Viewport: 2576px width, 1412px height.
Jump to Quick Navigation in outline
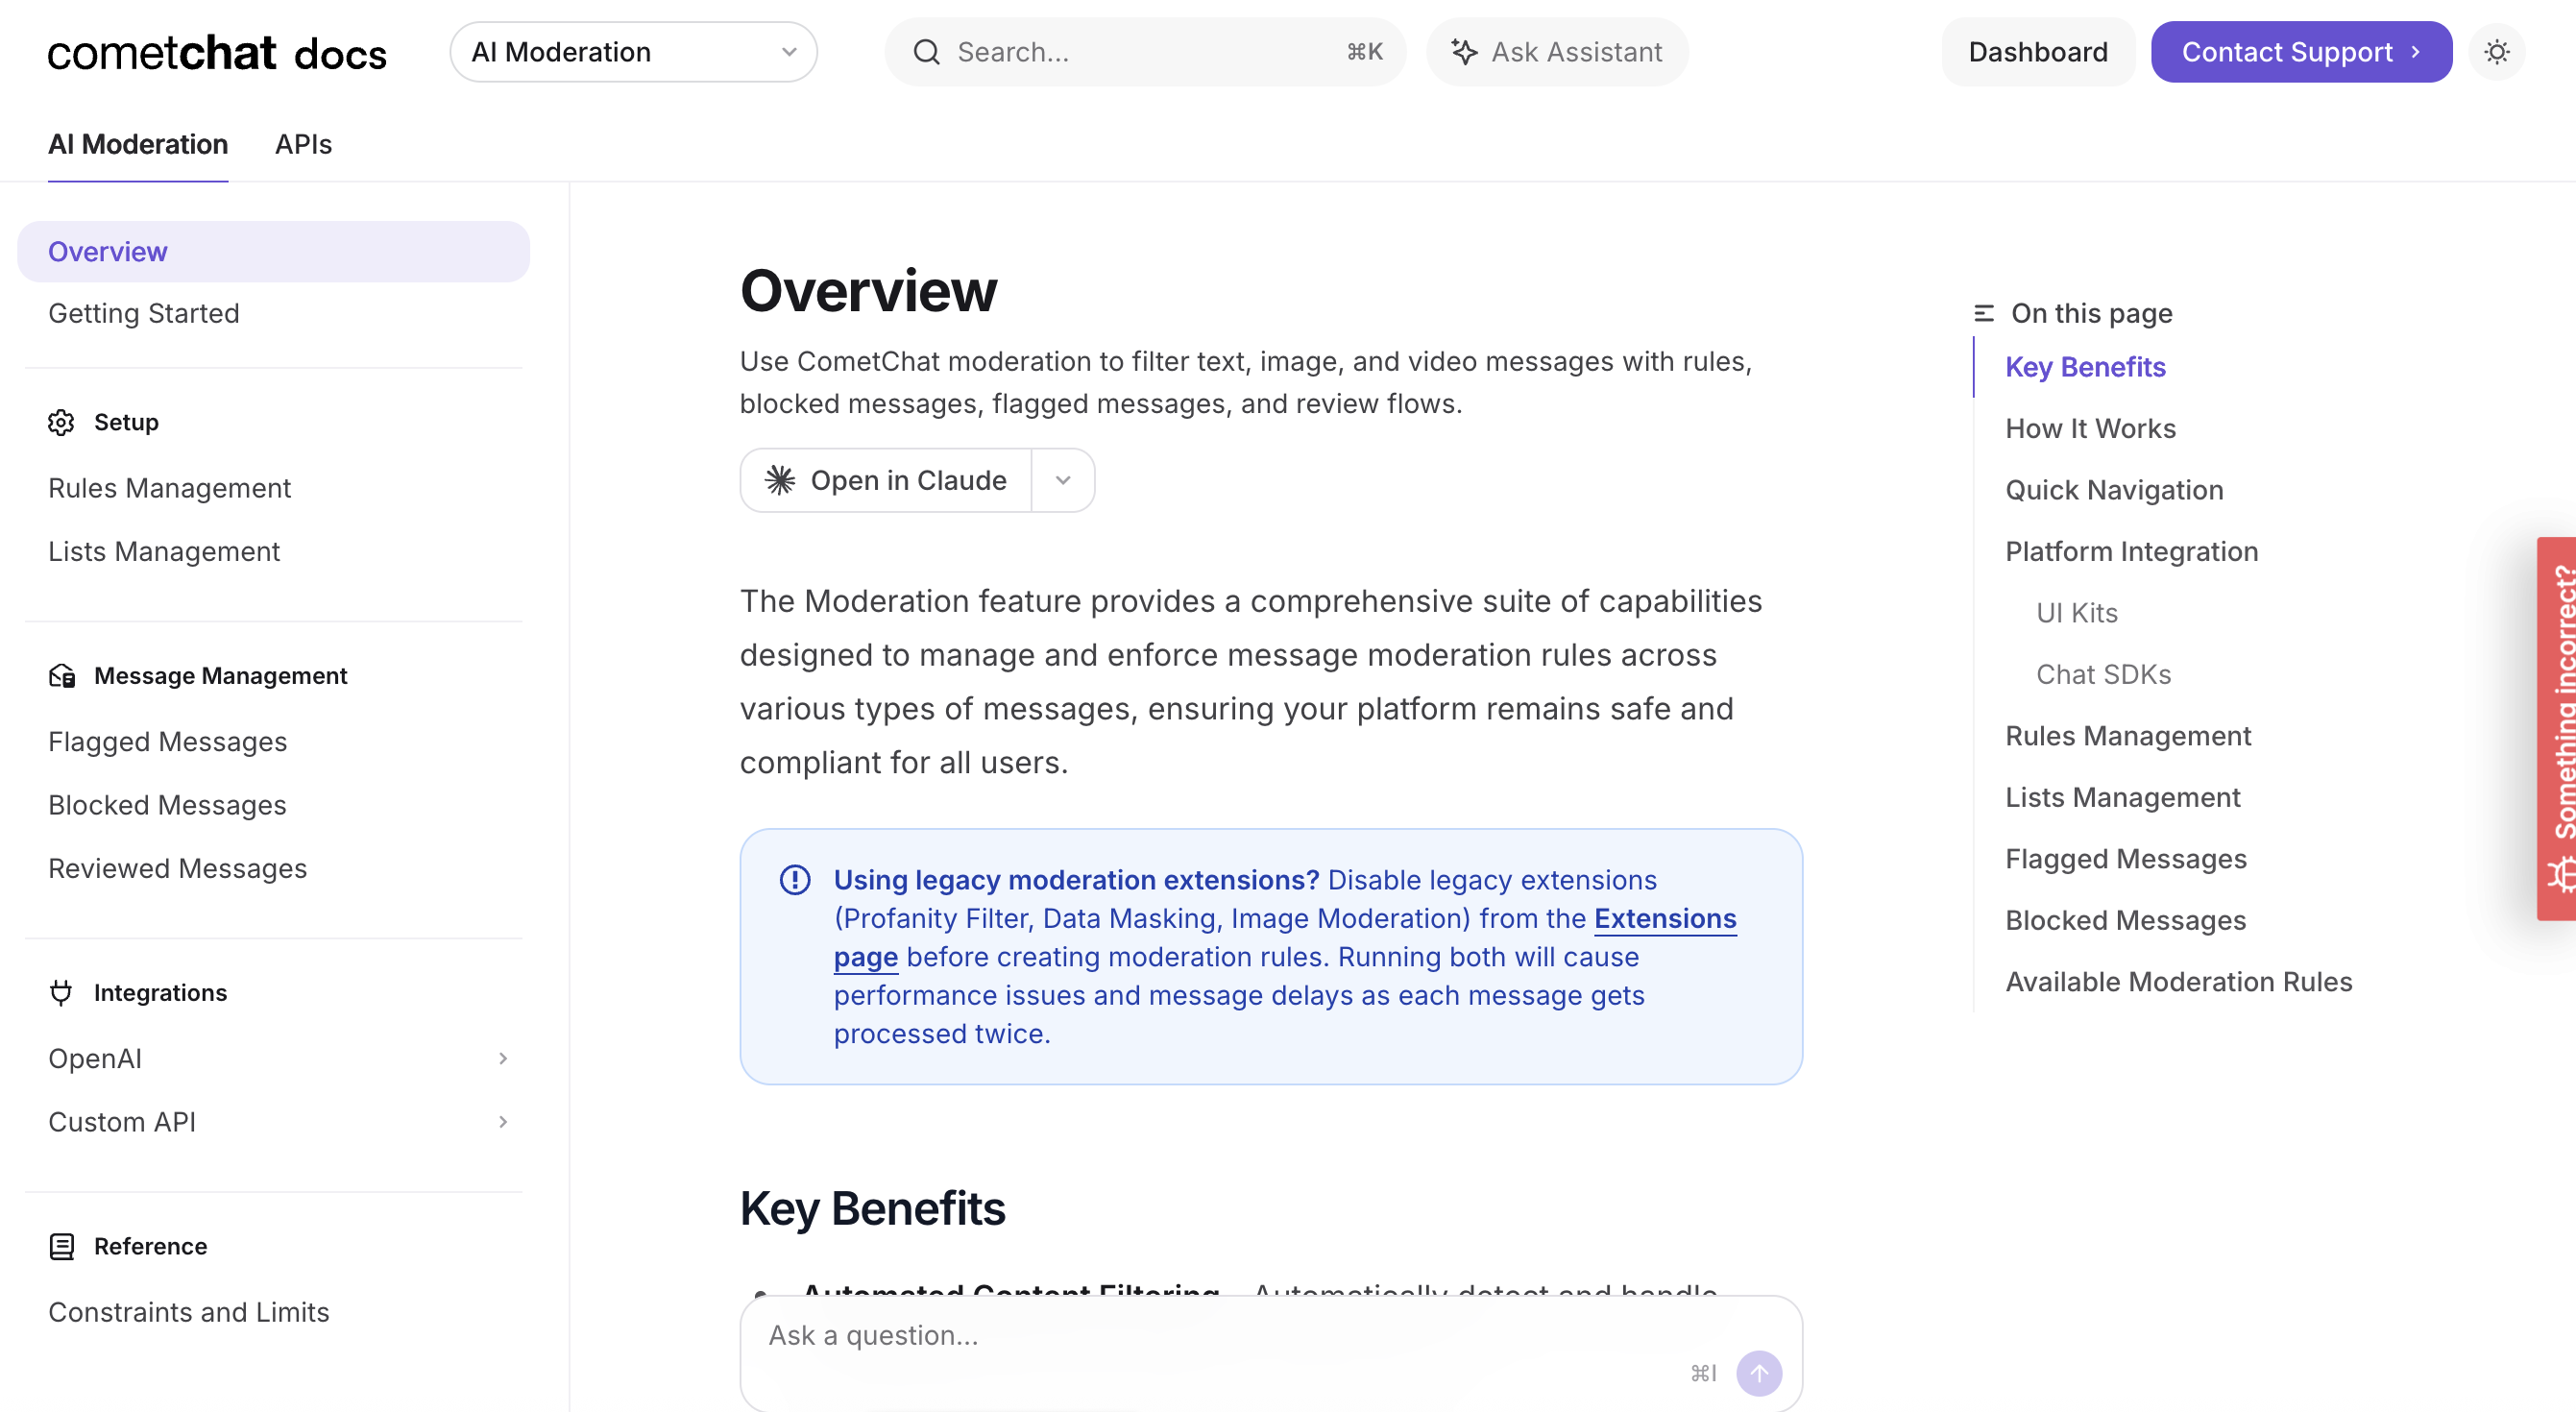(x=2114, y=490)
